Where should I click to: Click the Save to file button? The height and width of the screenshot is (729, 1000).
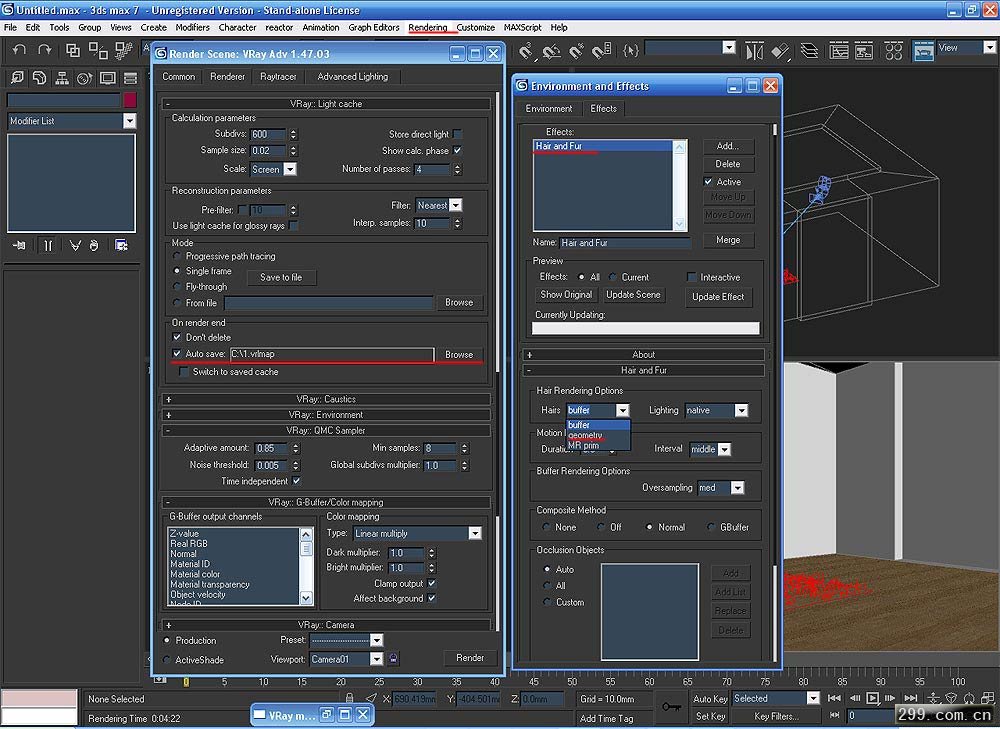(281, 277)
